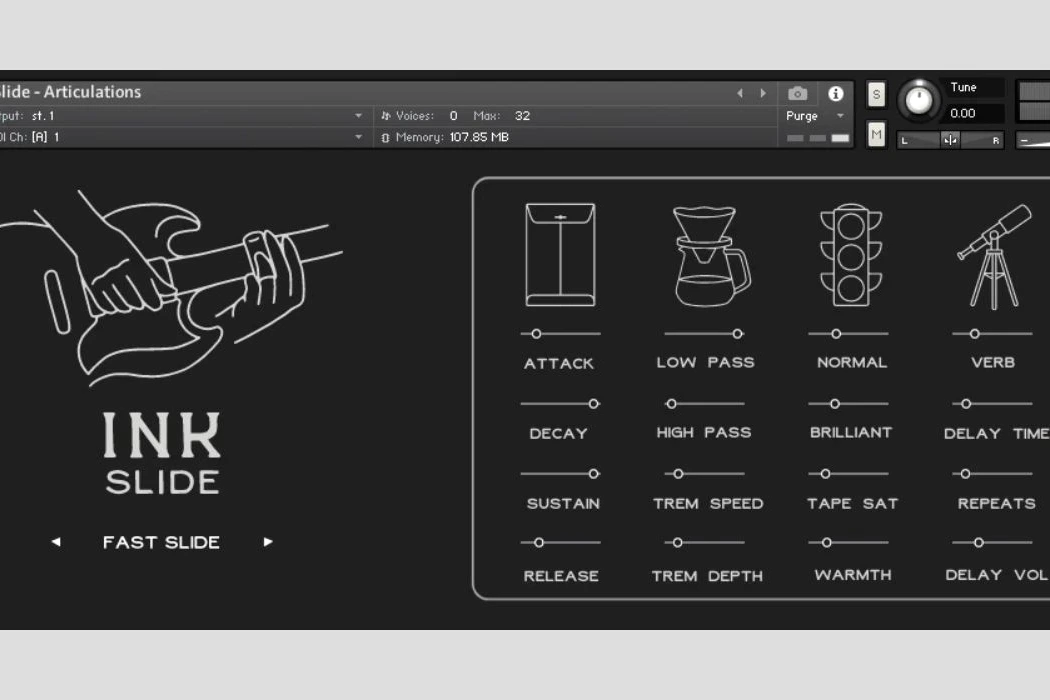
Task: Go to next instrument with header arrow
Action: pyautogui.click(x=763, y=93)
